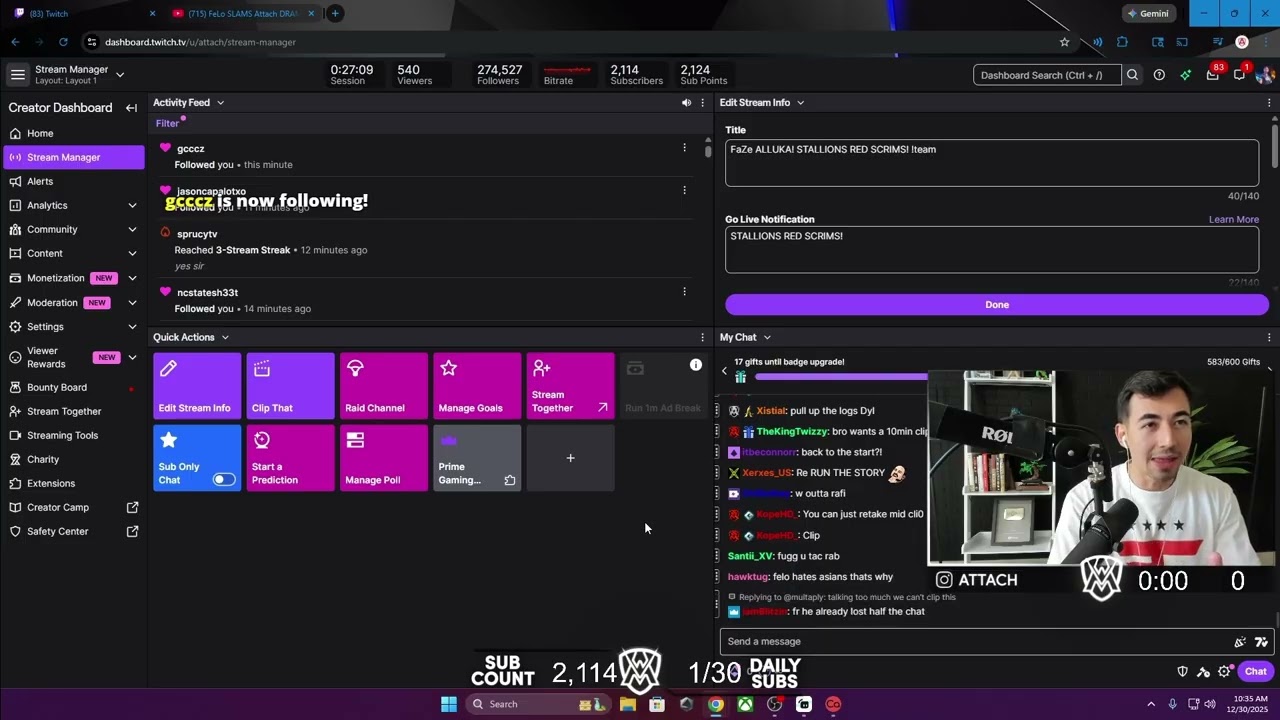Click the Dashboard Search input box
The width and height of the screenshot is (1280, 720).
click(1047, 75)
